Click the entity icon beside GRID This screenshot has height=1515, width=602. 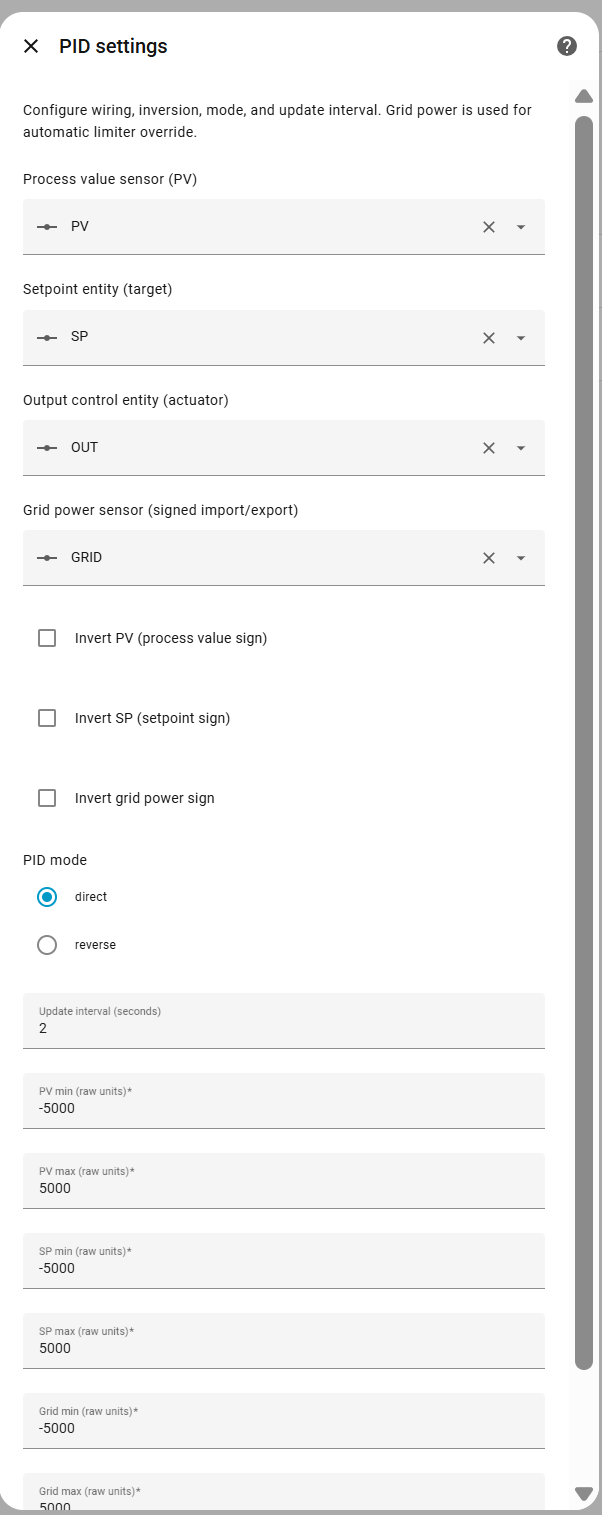(47, 558)
